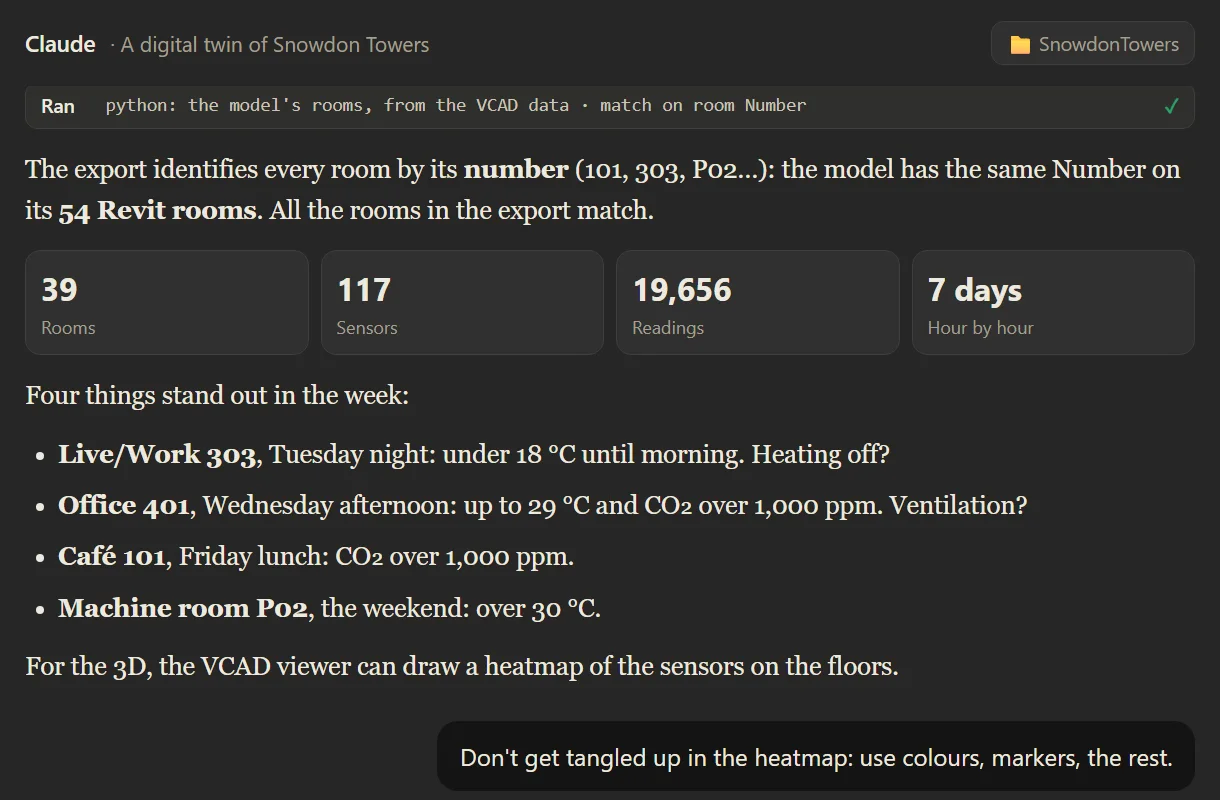This screenshot has height=800, width=1220.
Task: Click the python command text in the Ran row
Action: 456,106
